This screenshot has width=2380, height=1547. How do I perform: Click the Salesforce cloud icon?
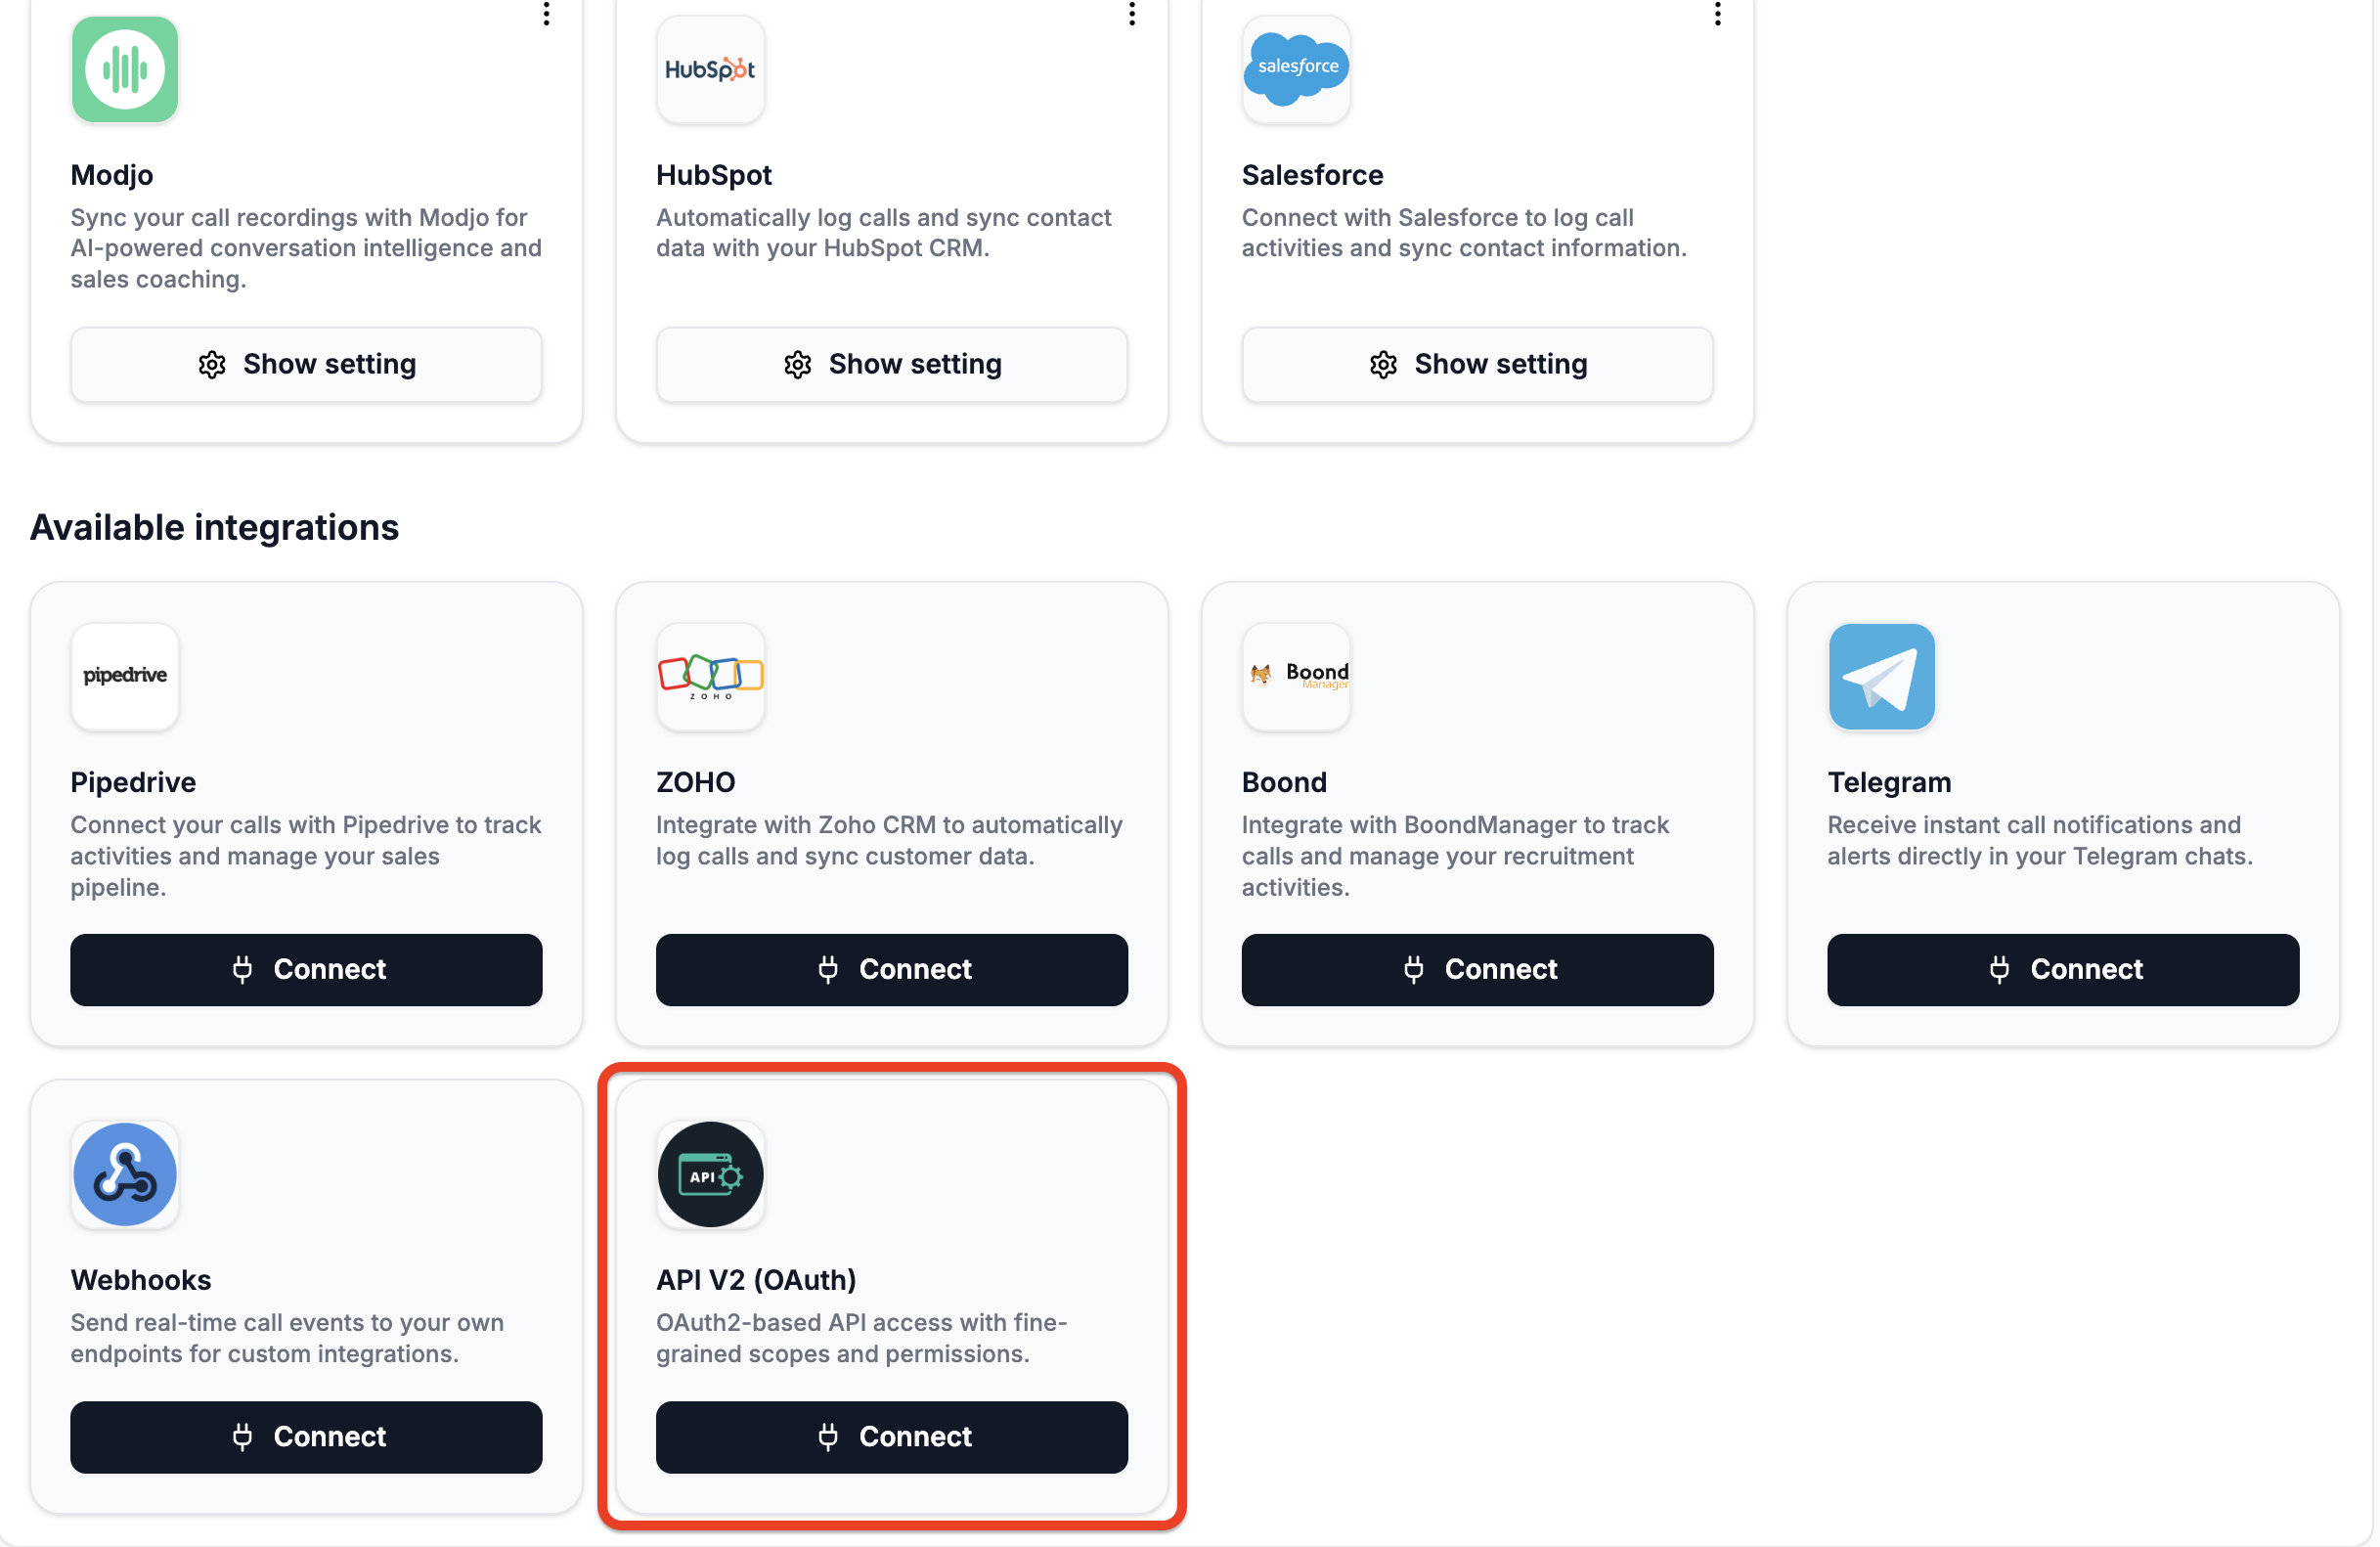[x=1296, y=69]
